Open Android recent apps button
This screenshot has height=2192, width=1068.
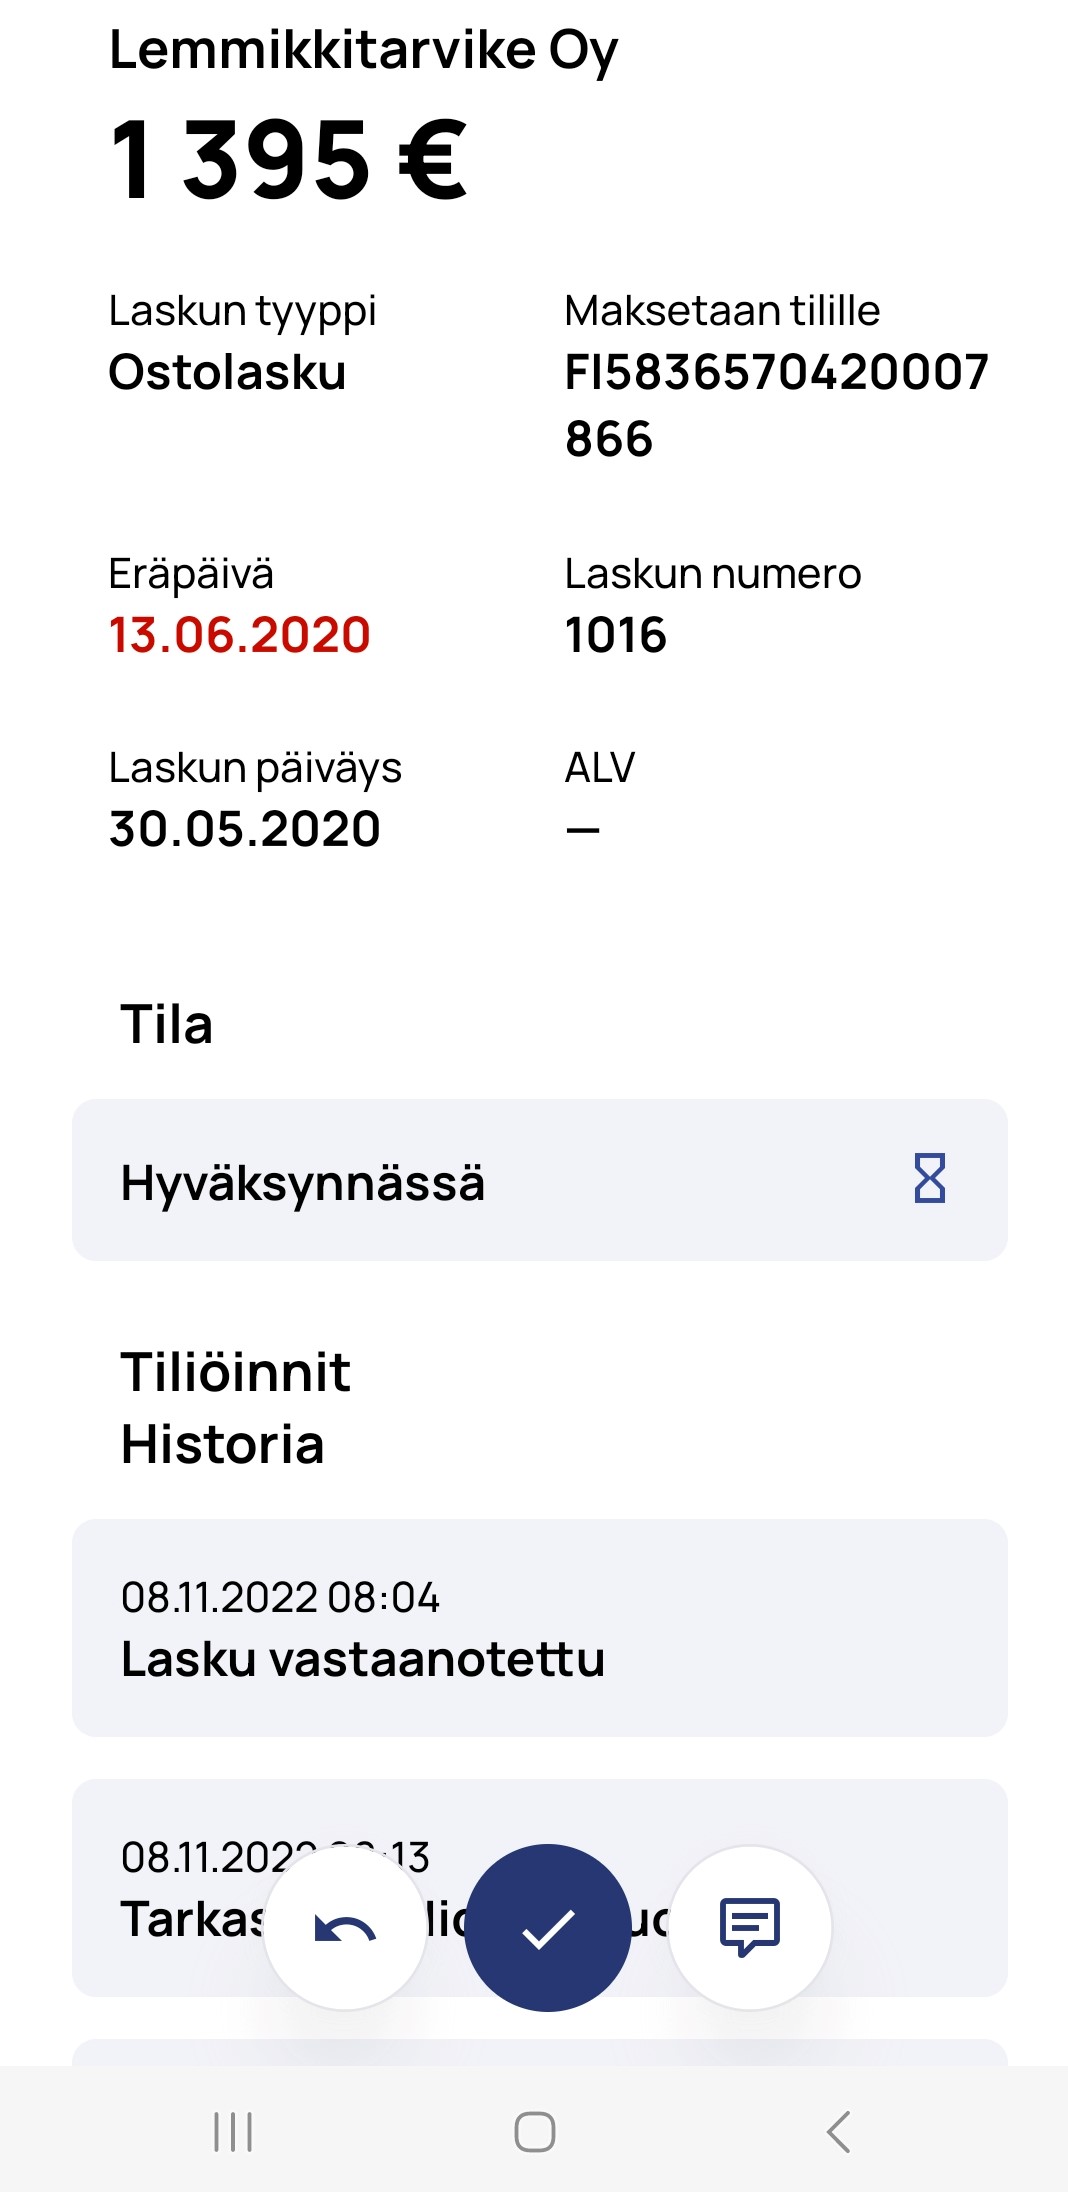(x=233, y=2131)
